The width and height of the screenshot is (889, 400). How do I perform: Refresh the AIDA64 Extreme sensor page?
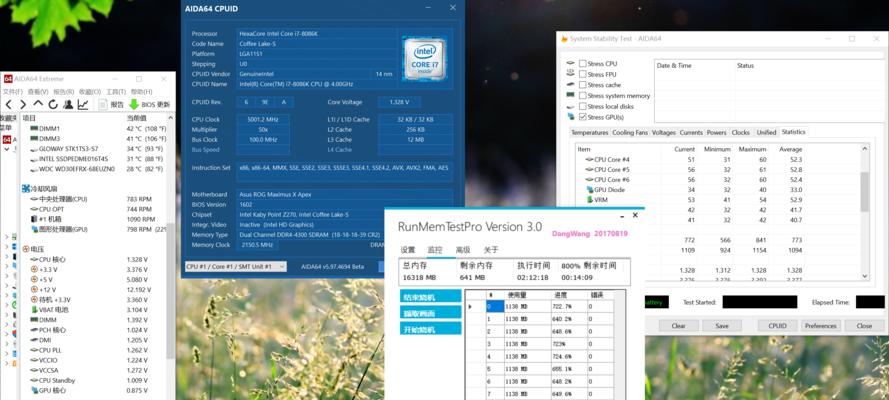[53, 104]
